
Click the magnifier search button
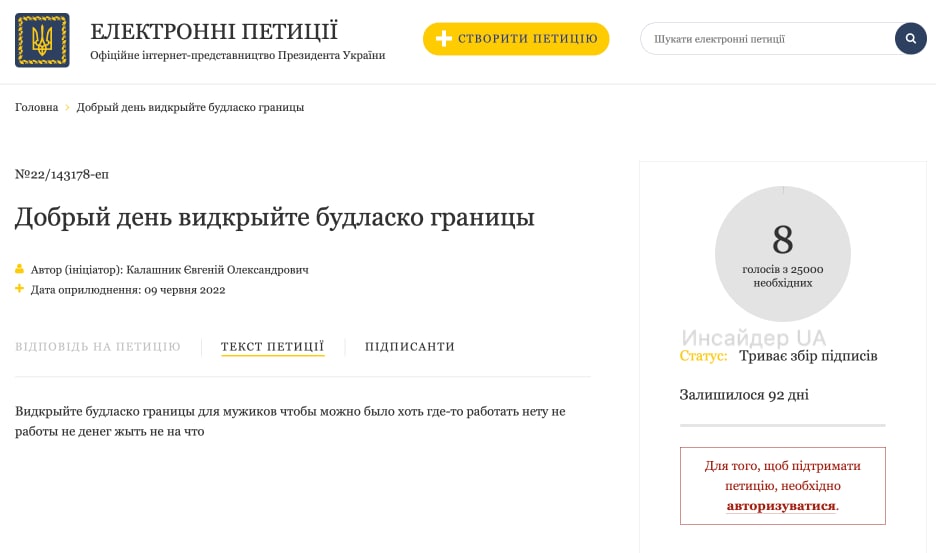[910, 39]
